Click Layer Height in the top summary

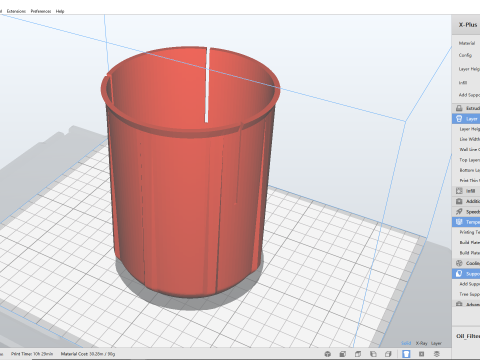469,69
